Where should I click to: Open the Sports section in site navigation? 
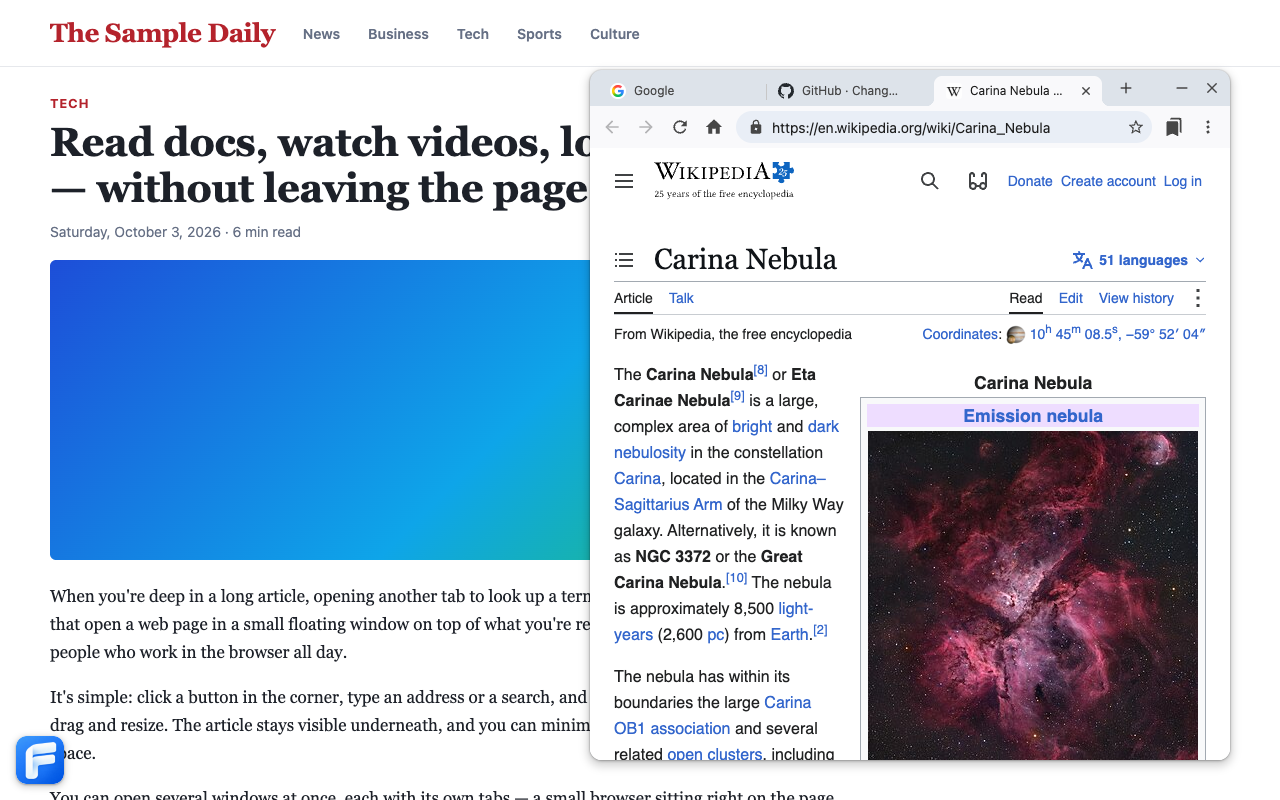(539, 34)
